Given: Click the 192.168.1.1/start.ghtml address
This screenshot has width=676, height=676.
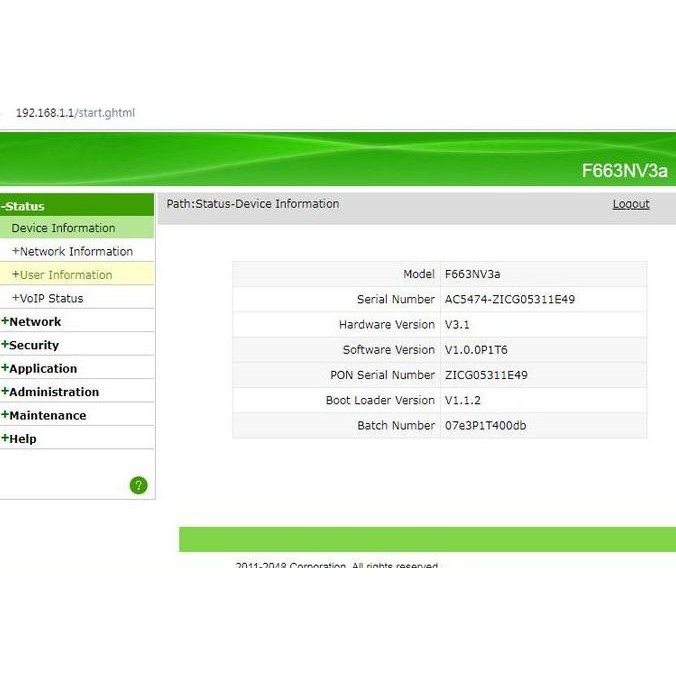Looking at the screenshot, I should point(75,113).
